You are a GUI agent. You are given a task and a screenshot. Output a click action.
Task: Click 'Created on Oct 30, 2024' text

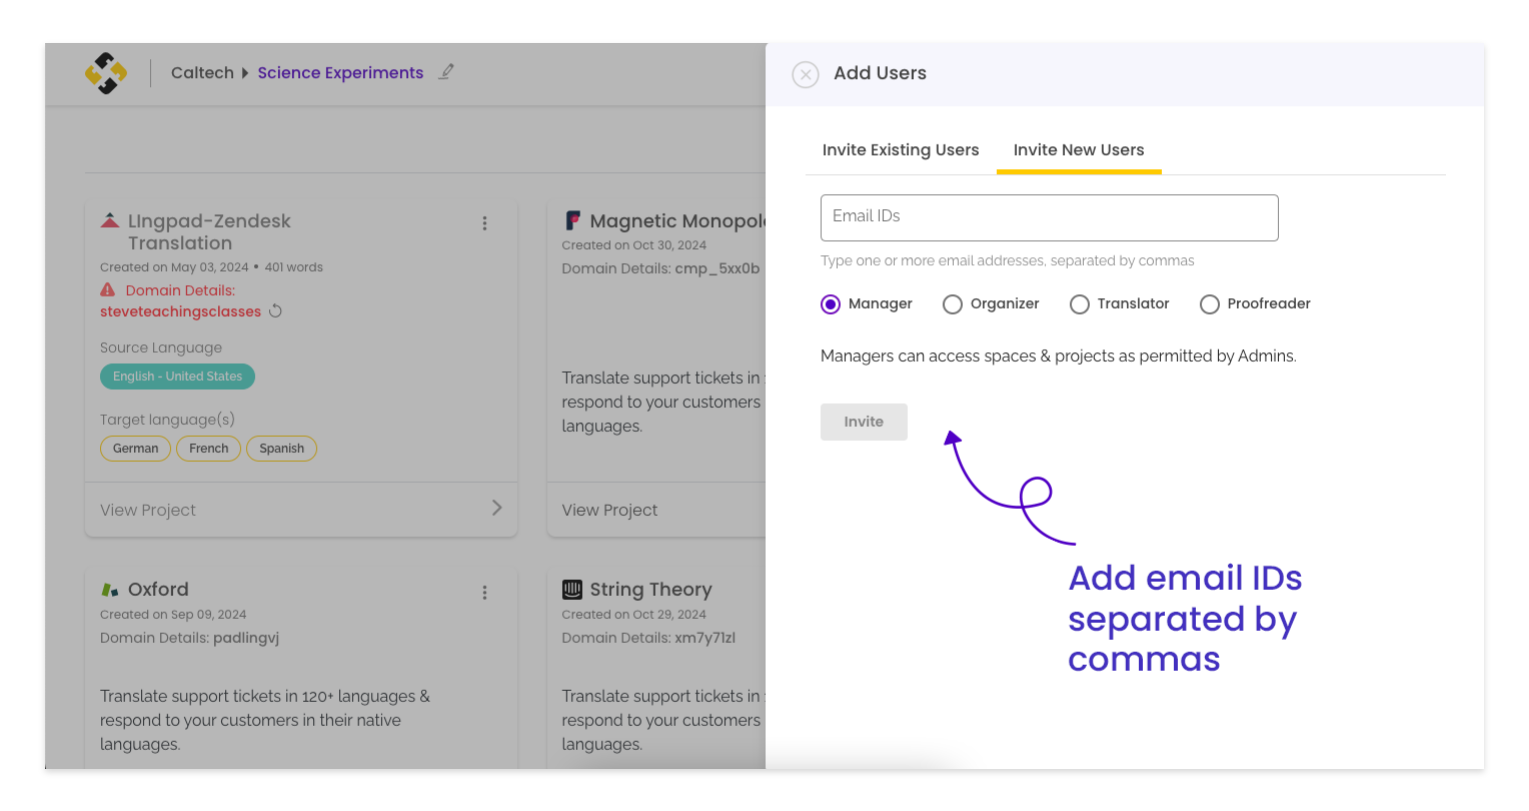click(634, 245)
